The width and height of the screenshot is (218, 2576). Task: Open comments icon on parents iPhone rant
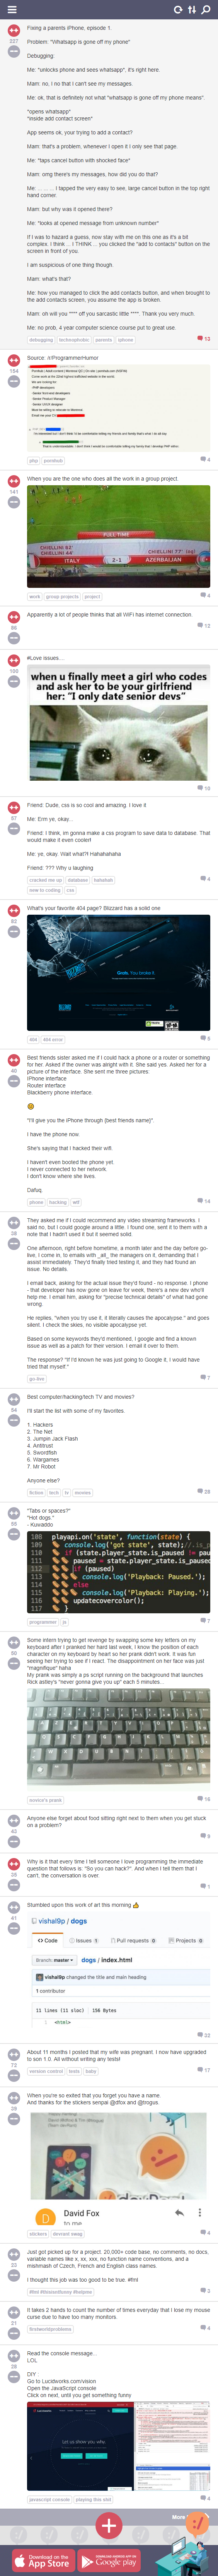click(205, 339)
